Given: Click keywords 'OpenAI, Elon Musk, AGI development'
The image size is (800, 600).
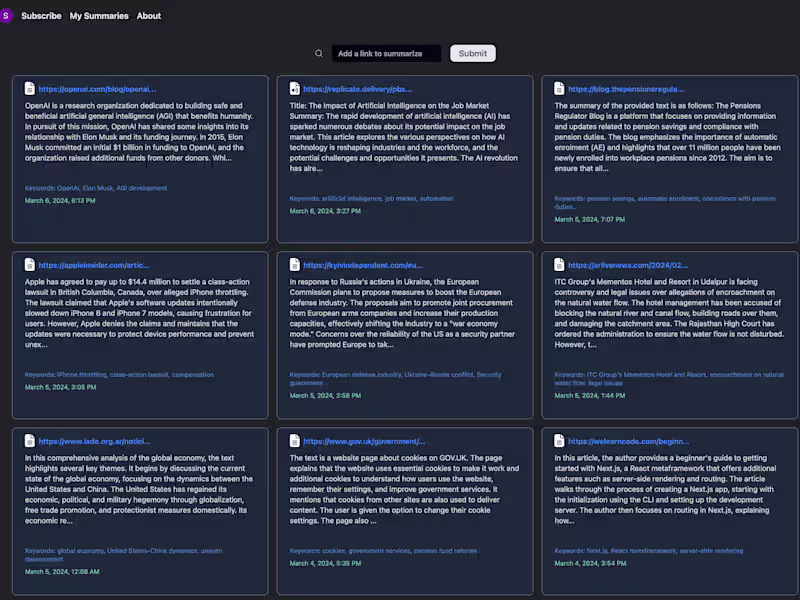Looking at the screenshot, I should (96, 188).
